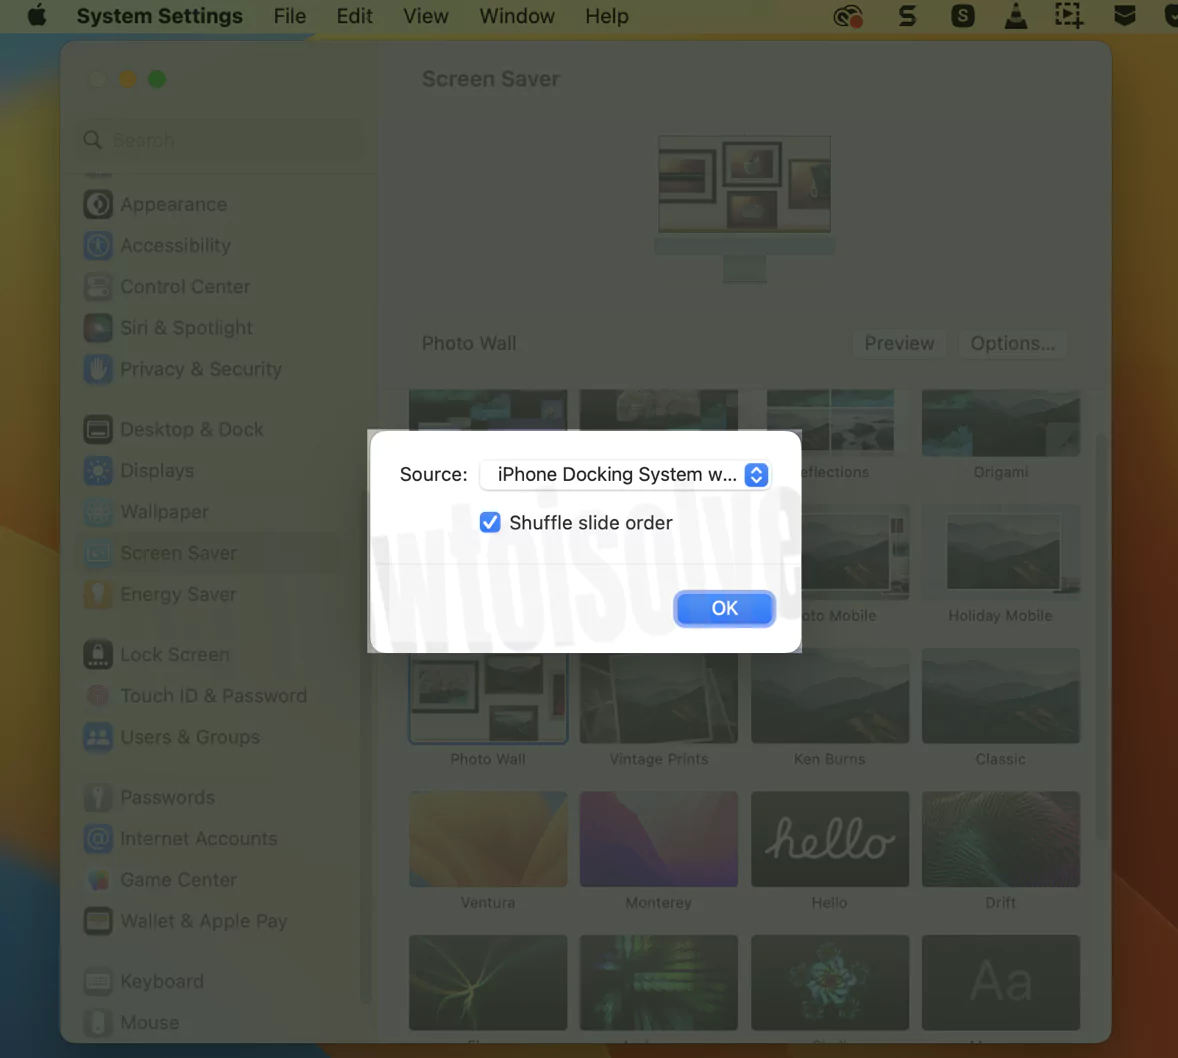
Task: Open the Energy Saver bulb icon
Action: (x=98, y=595)
